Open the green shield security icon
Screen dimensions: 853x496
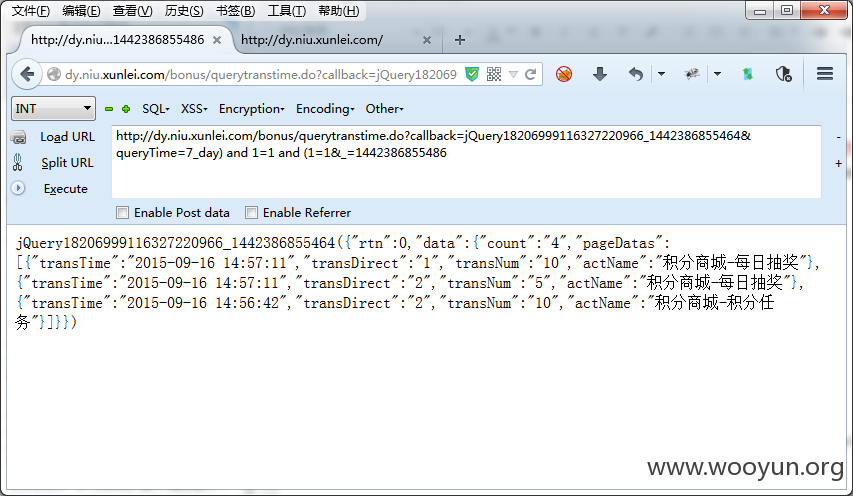click(x=472, y=74)
